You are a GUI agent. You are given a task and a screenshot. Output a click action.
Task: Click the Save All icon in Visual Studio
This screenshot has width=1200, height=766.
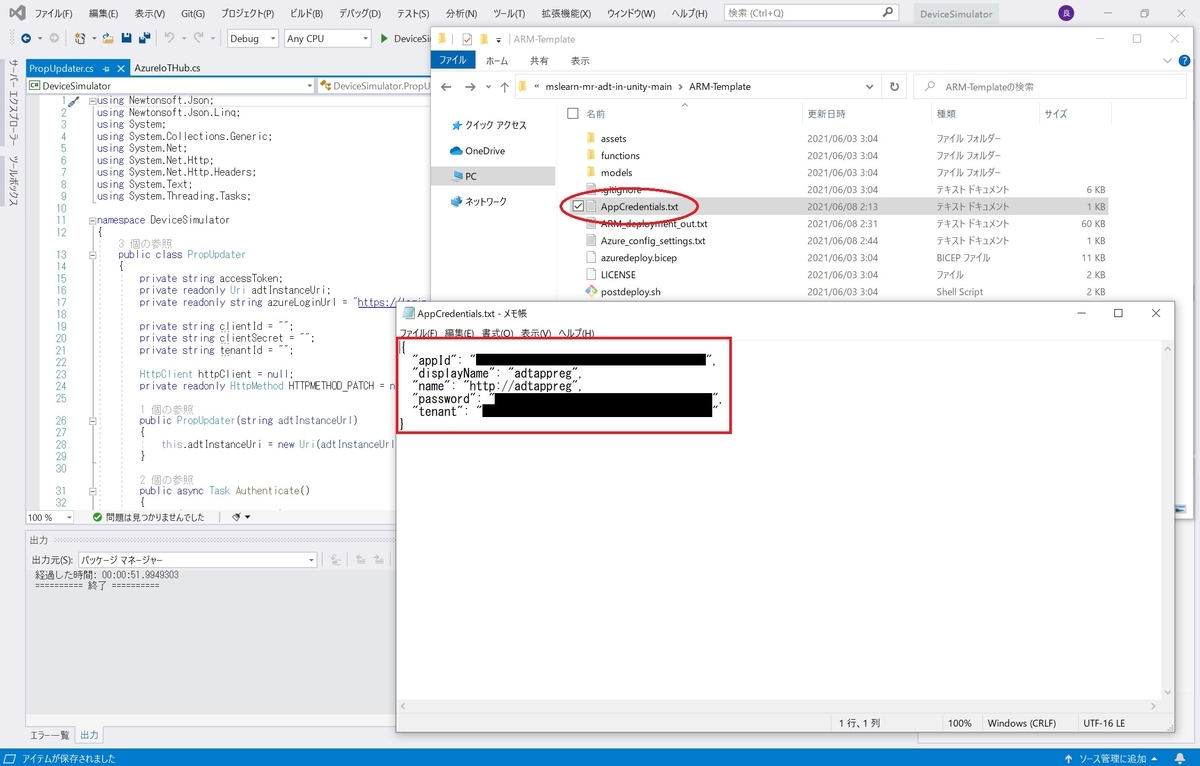coord(145,38)
